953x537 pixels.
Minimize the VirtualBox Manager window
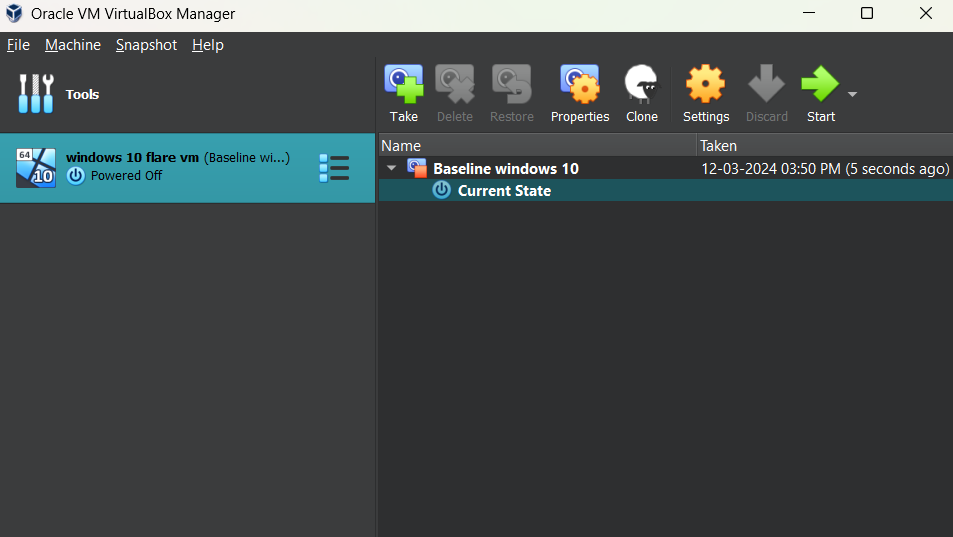(809, 13)
